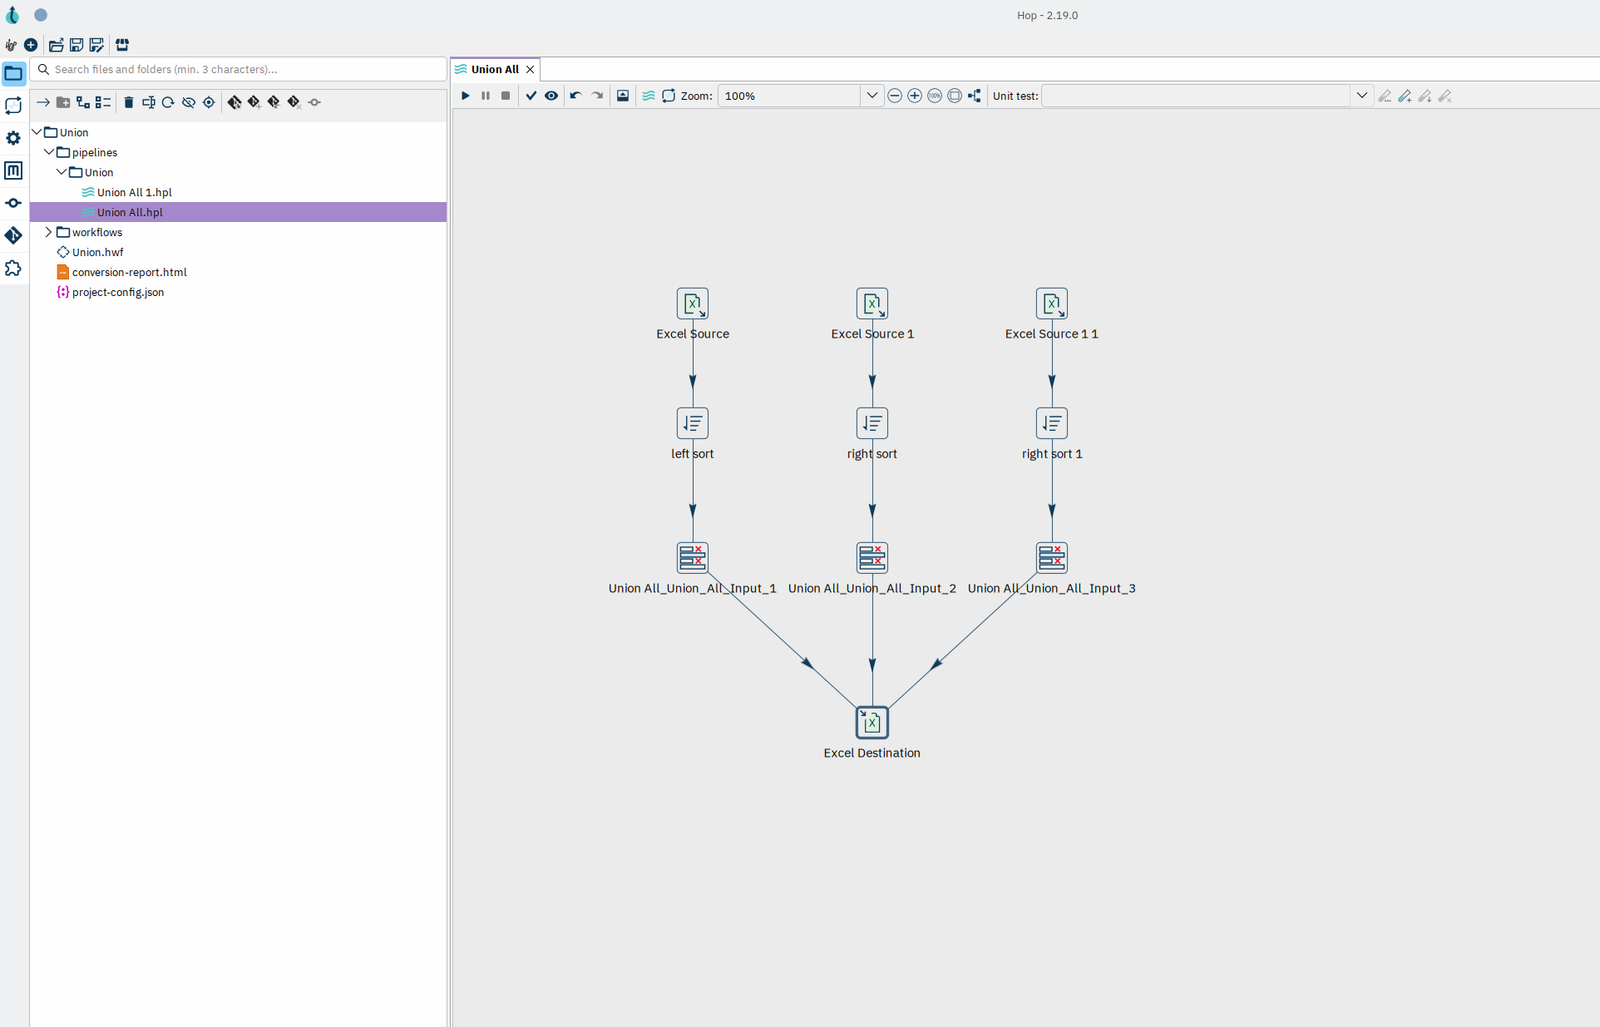Collapse the pipelines folder
Image resolution: width=1600 pixels, height=1027 pixels.
coord(49,152)
